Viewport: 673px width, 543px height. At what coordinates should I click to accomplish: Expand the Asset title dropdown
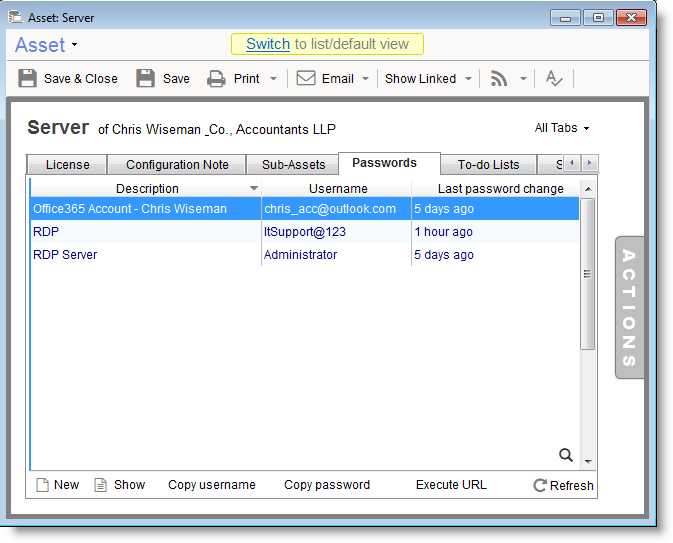(74, 46)
